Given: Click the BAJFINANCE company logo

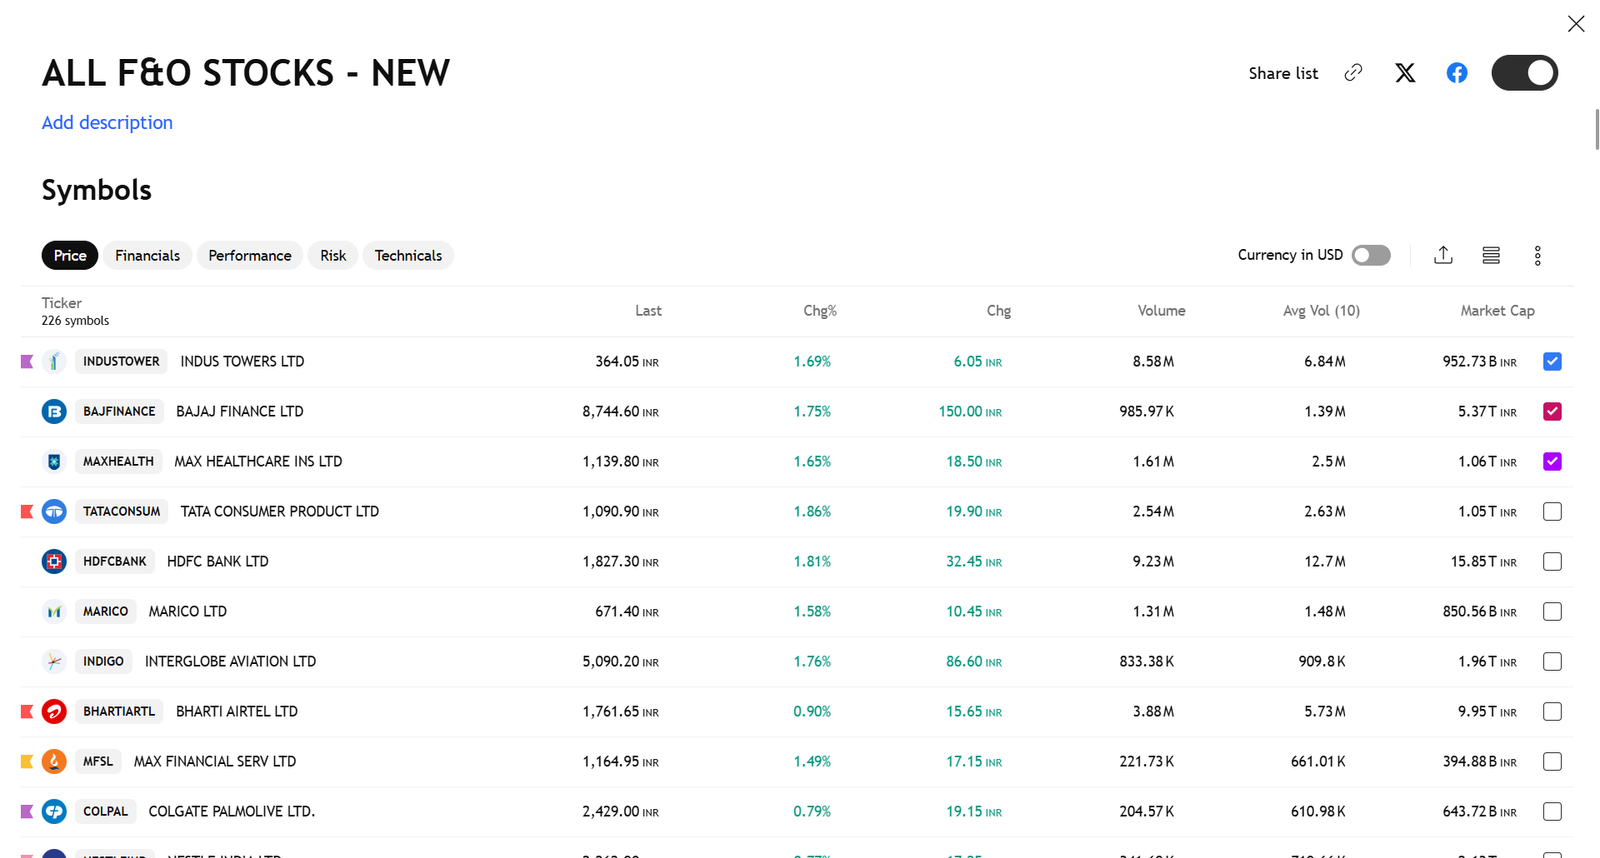Looking at the screenshot, I should point(54,411).
